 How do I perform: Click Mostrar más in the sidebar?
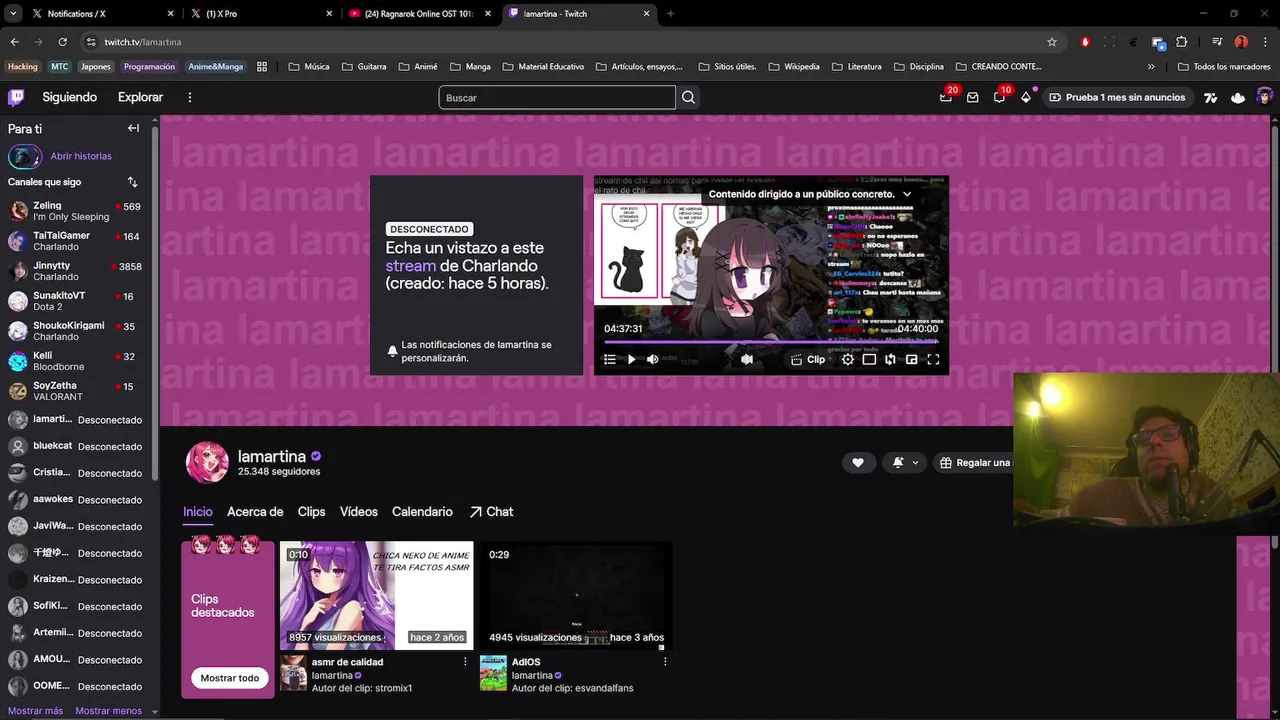coord(35,711)
